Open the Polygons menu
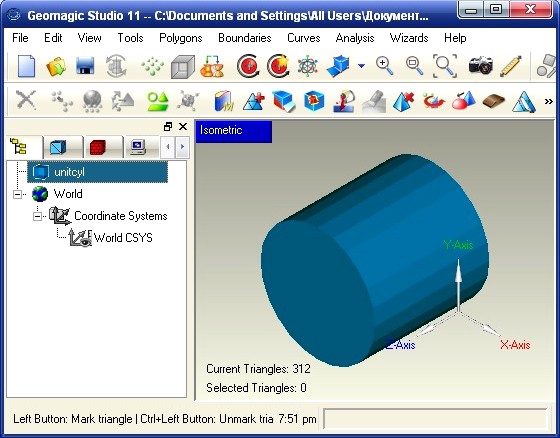 [181, 38]
